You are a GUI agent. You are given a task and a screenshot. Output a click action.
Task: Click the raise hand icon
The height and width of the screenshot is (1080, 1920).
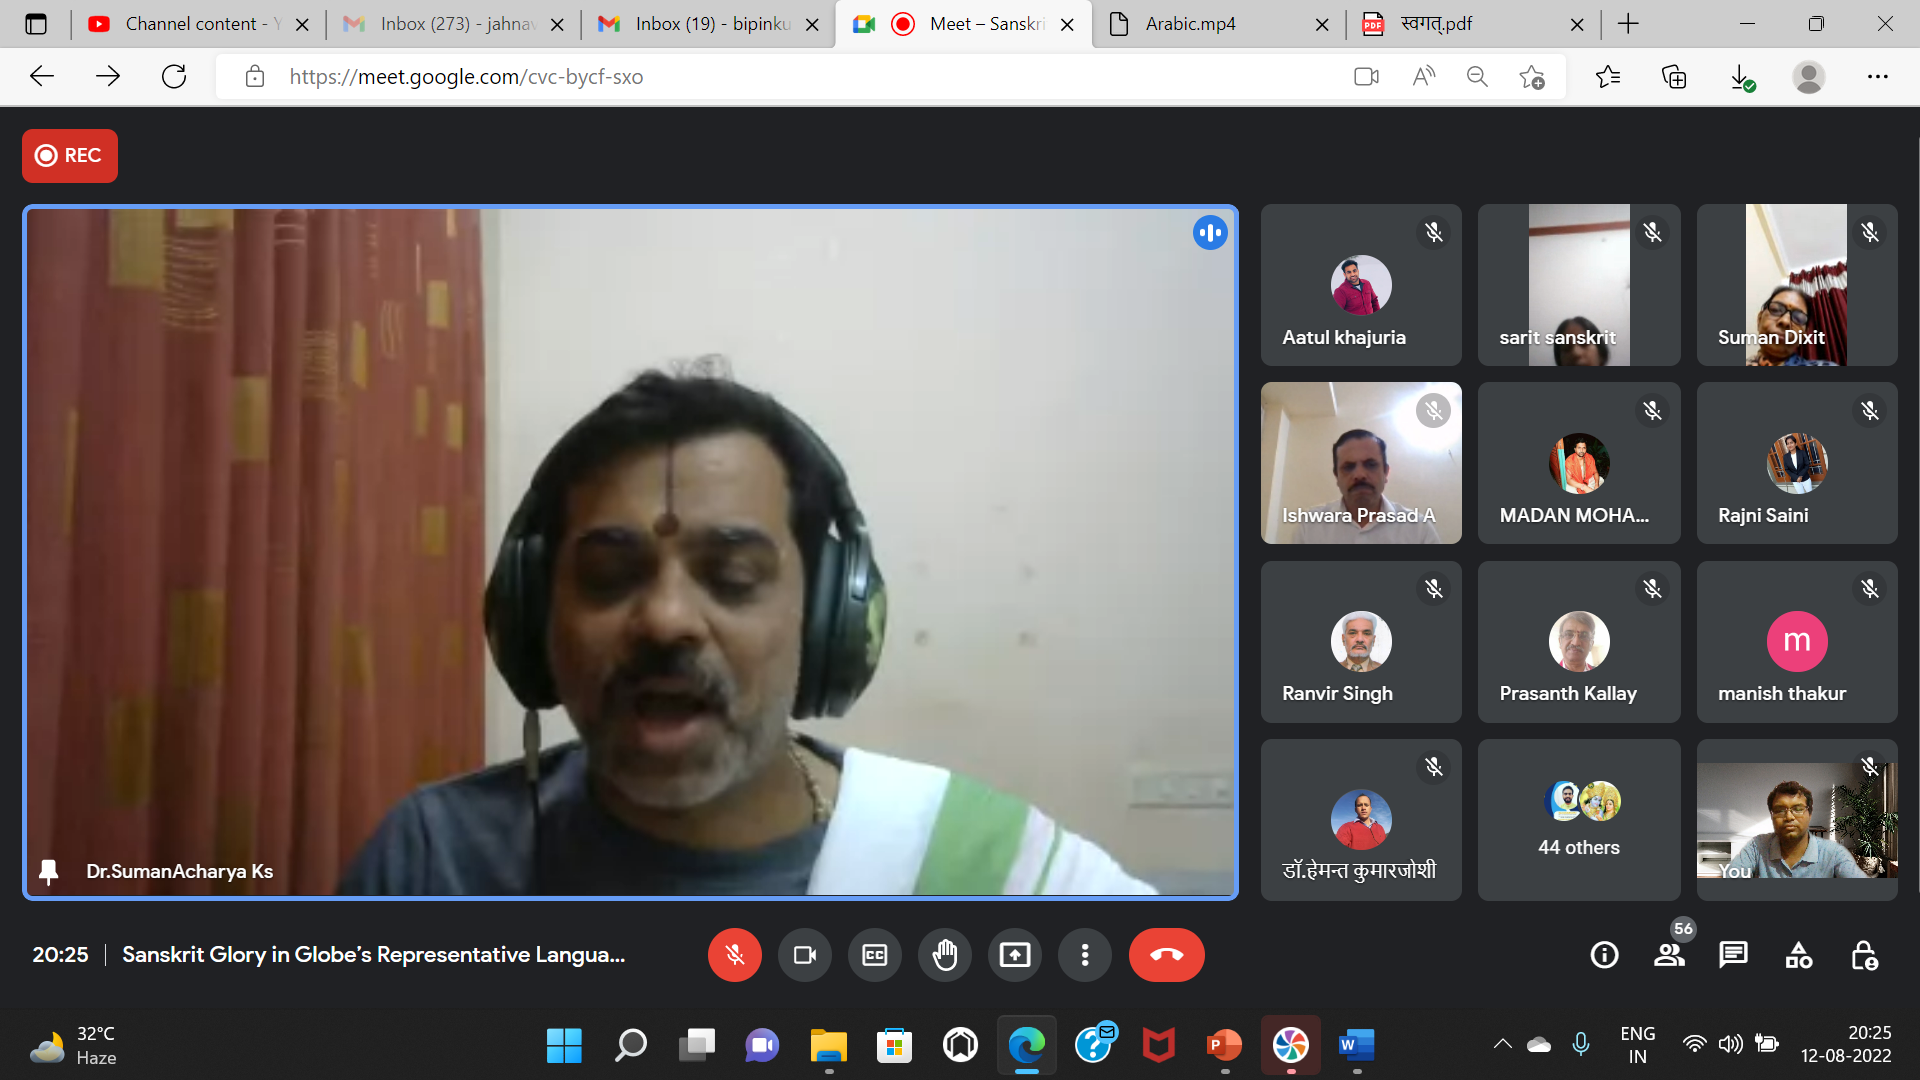(944, 955)
